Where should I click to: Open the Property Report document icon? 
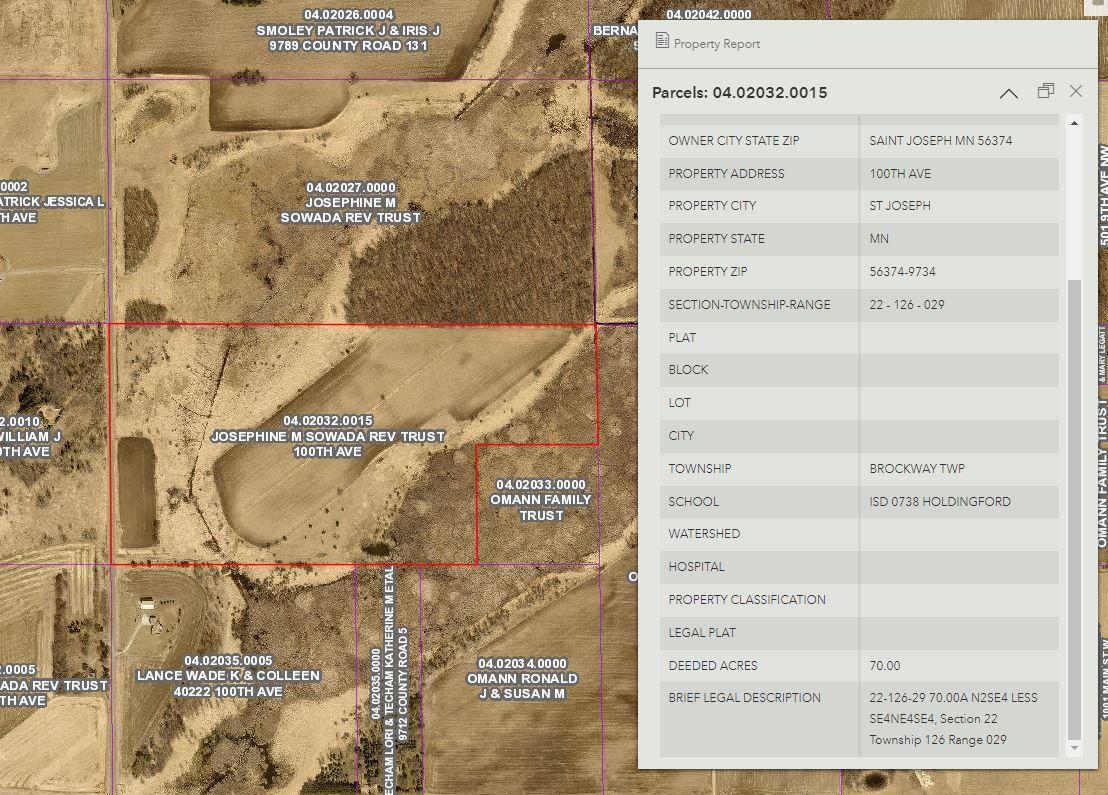tap(662, 41)
